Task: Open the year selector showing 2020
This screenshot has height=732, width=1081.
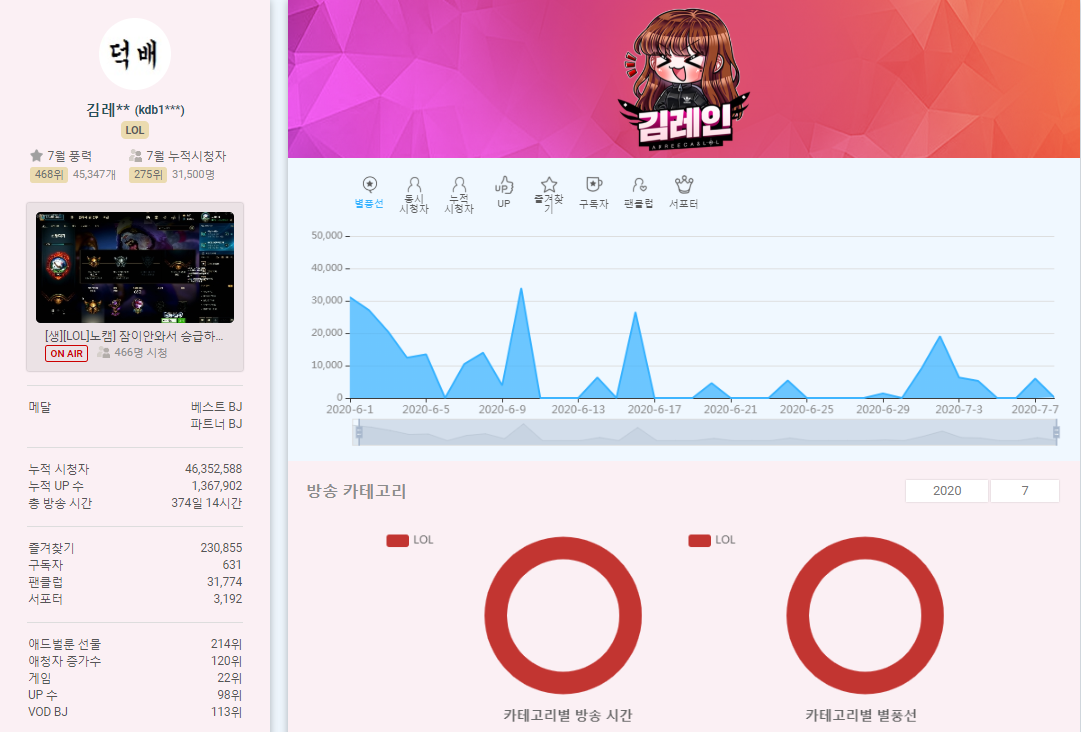Action: pyautogui.click(x=947, y=491)
